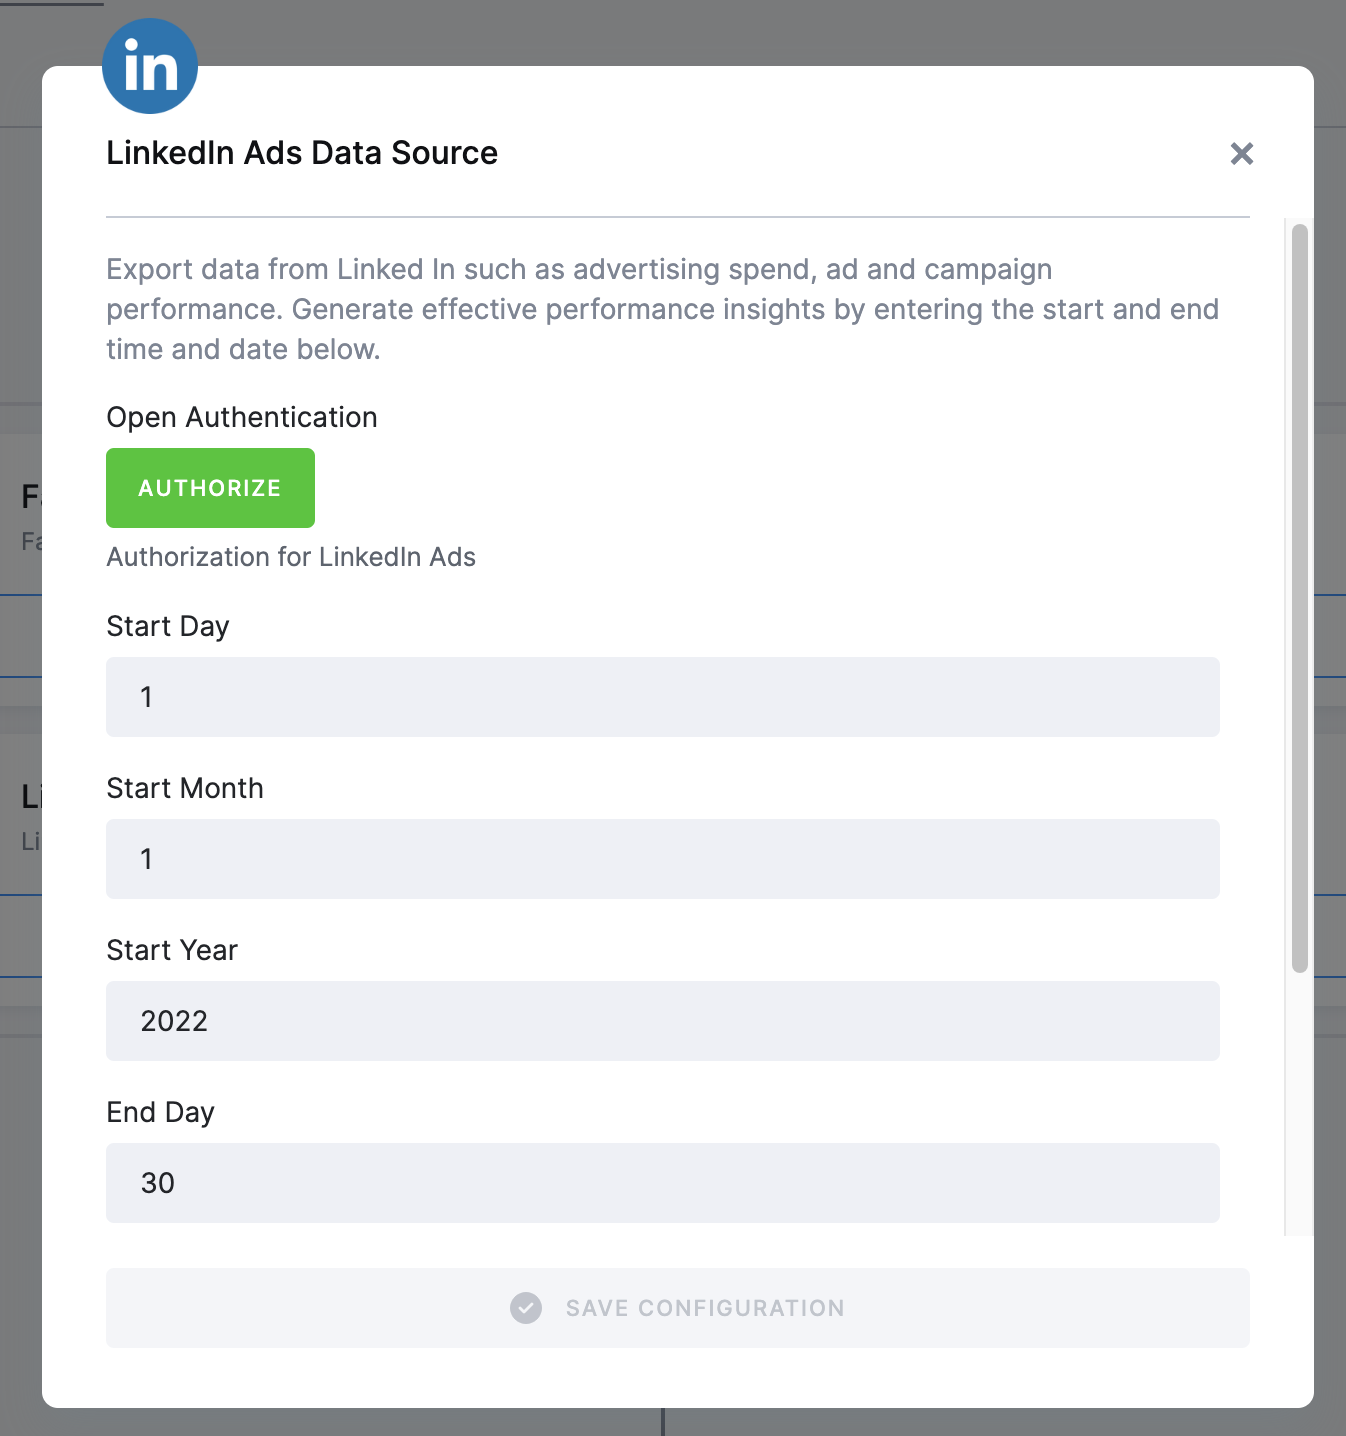Select the Start Day input containing 1
The height and width of the screenshot is (1436, 1346).
coord(662,697)
